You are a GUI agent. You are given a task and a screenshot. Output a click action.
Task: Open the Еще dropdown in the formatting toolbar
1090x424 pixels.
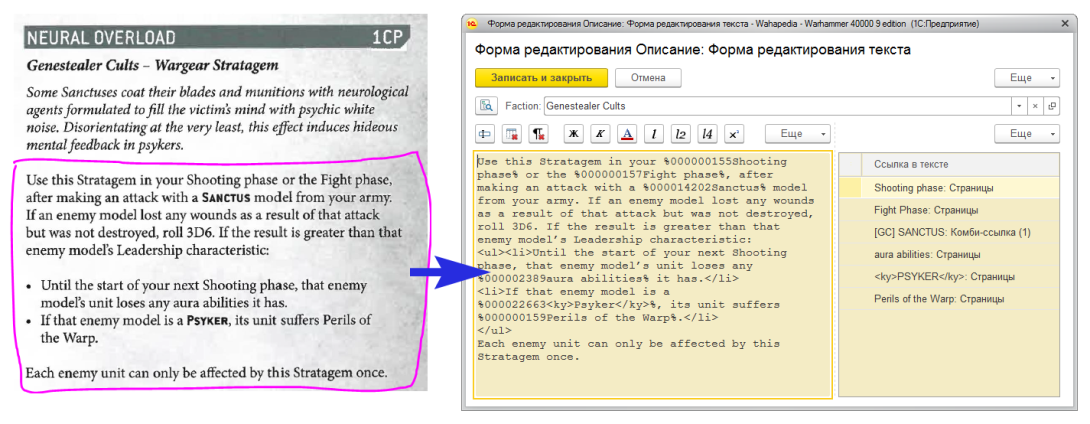click(797, 133)
